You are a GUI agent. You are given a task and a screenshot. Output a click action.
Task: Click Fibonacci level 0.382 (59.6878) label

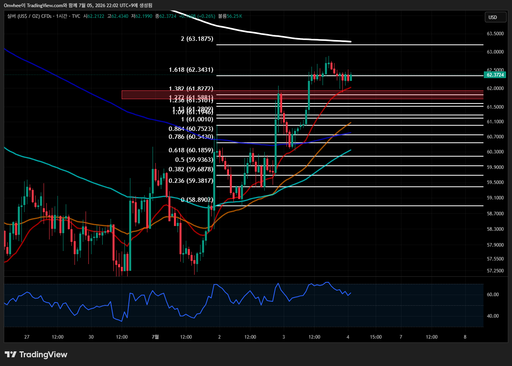click(x=191, y=169)
